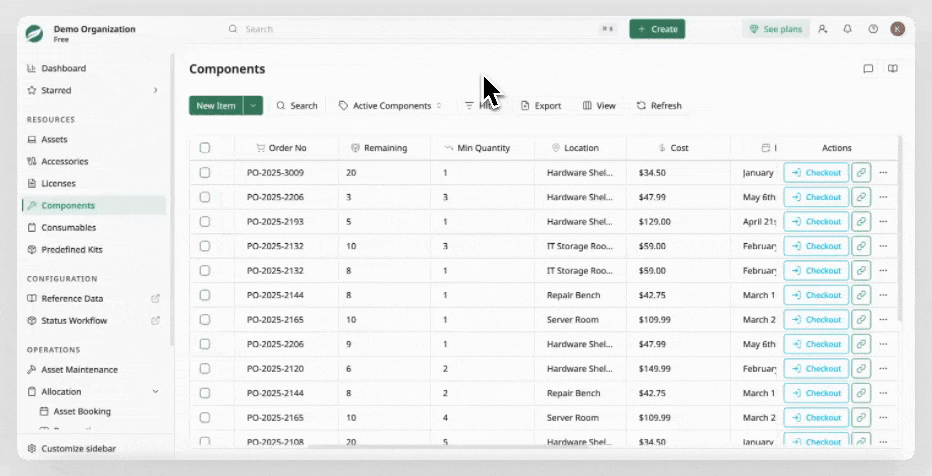Focus the top Search input field
The image size is (932, 476).
click(422, 29)
